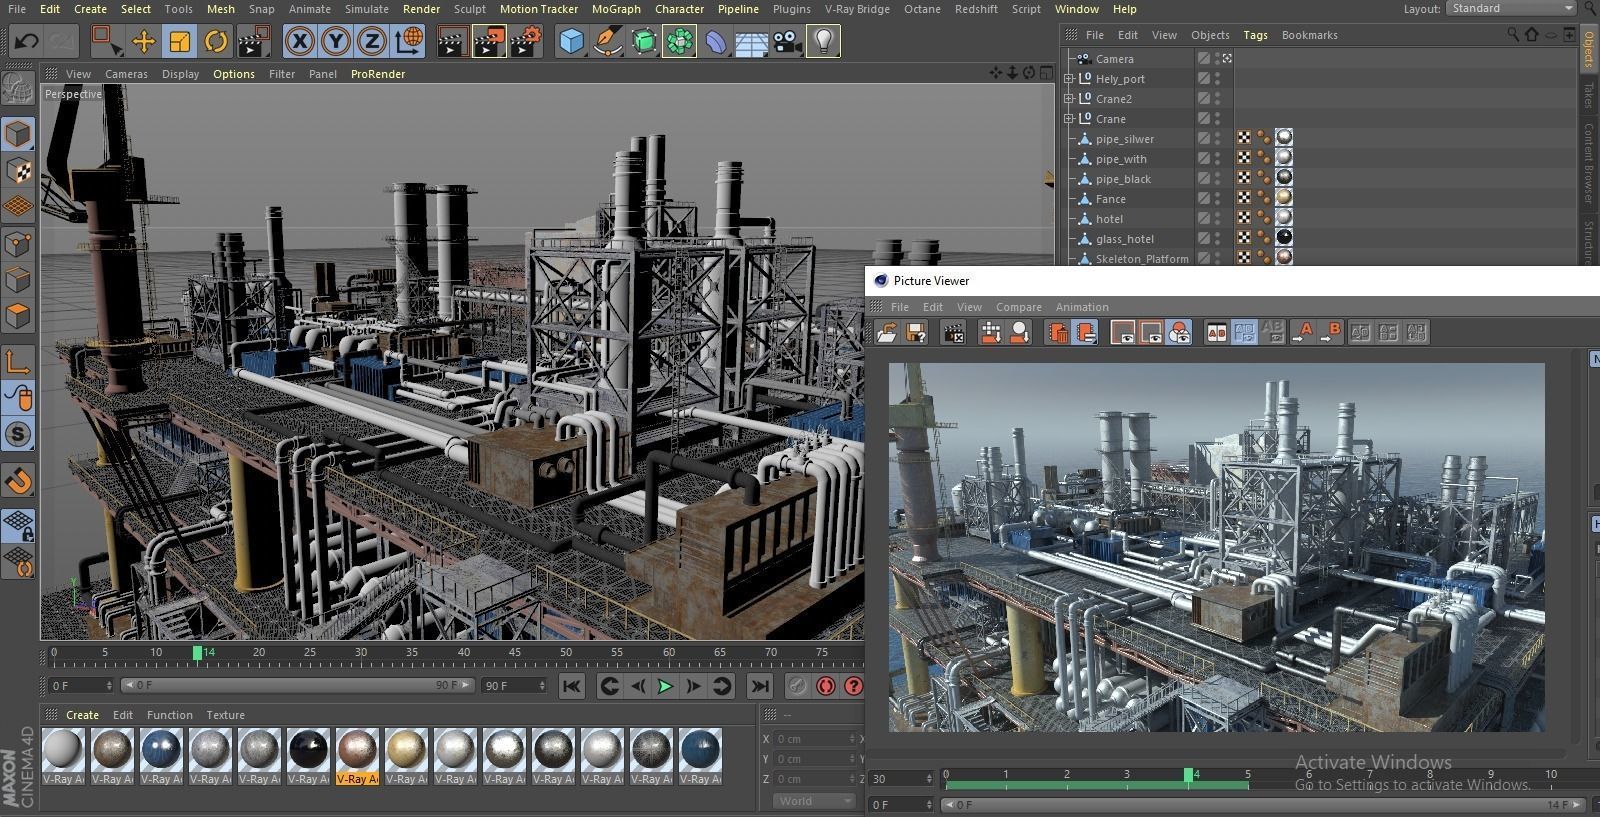The image size is (1600, 817).
Task: Click the Subdivision Surface generator icon
Action: click(x=644, y=42)
